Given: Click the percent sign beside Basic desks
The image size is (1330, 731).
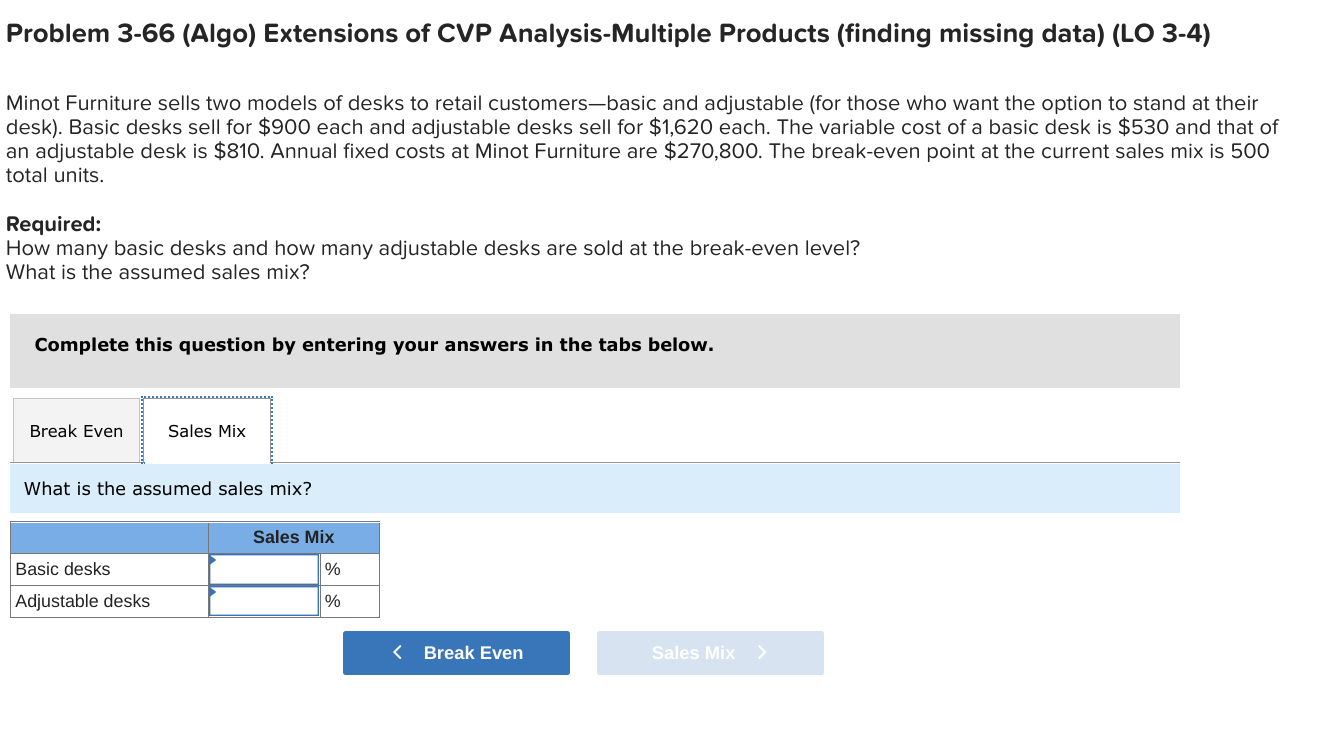Looking at the screenshot, I should pyautogui.click(x=331, y=569).
